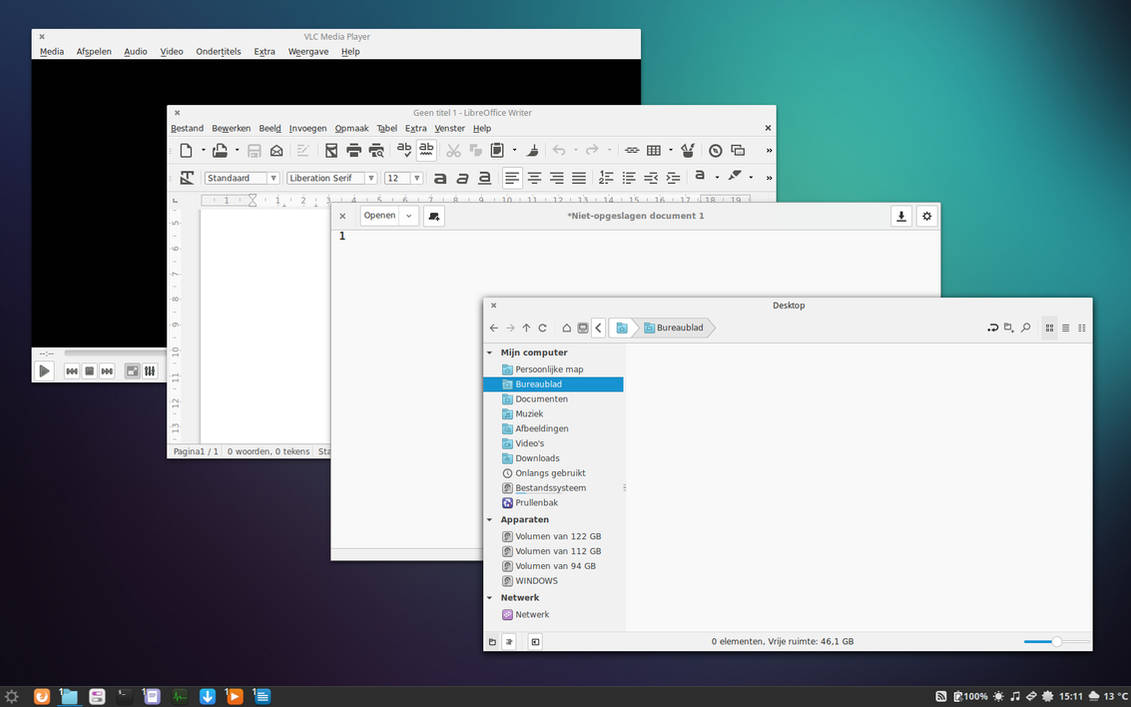
Task: Click the Bulleted list icon in Writer
Action: [629, 177]
